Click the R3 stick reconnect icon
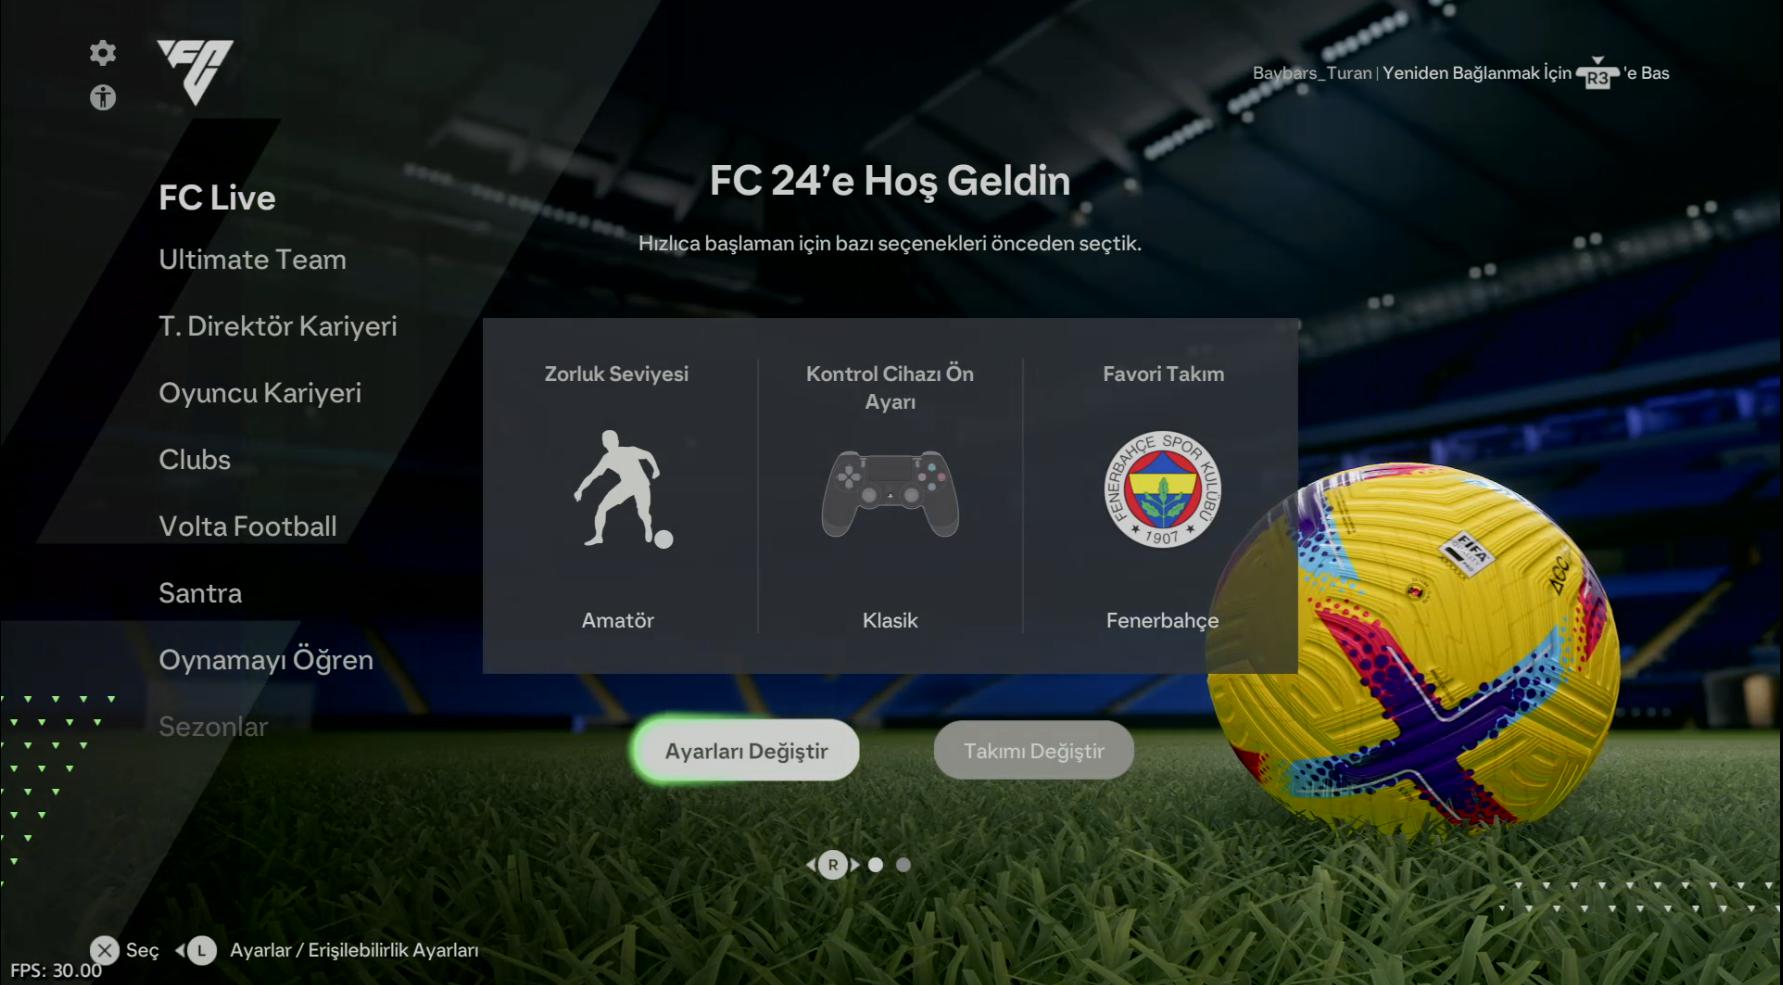This screenshot has height=985, width=1783. tap(1597, 74)
